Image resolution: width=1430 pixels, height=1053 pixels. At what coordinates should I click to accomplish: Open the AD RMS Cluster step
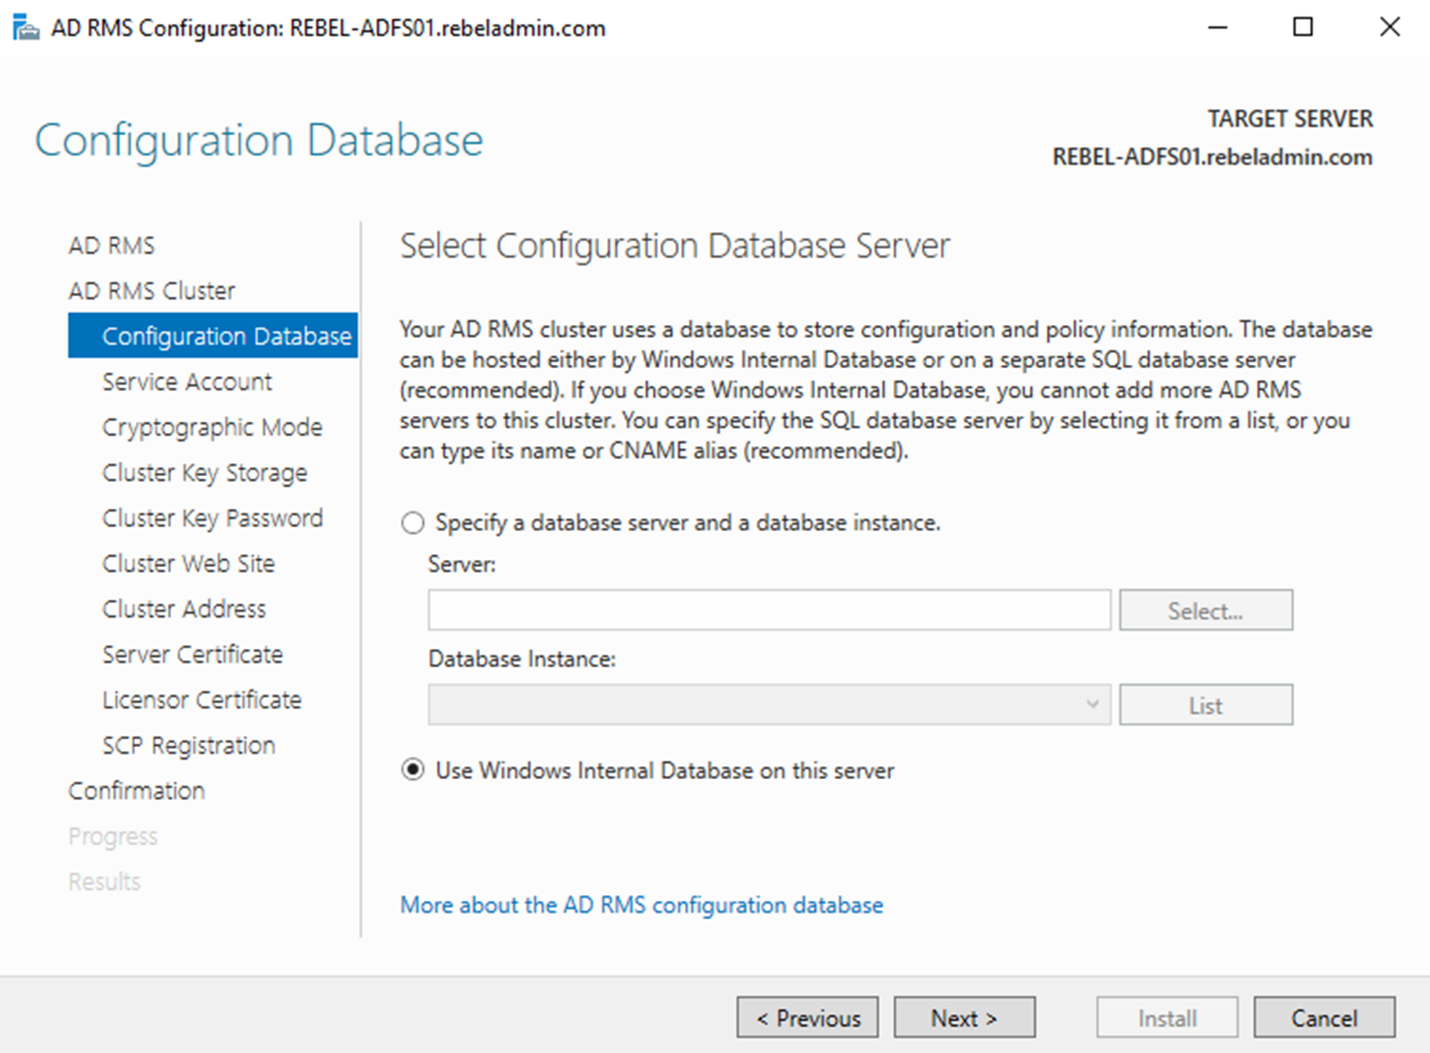click(152, 291)
